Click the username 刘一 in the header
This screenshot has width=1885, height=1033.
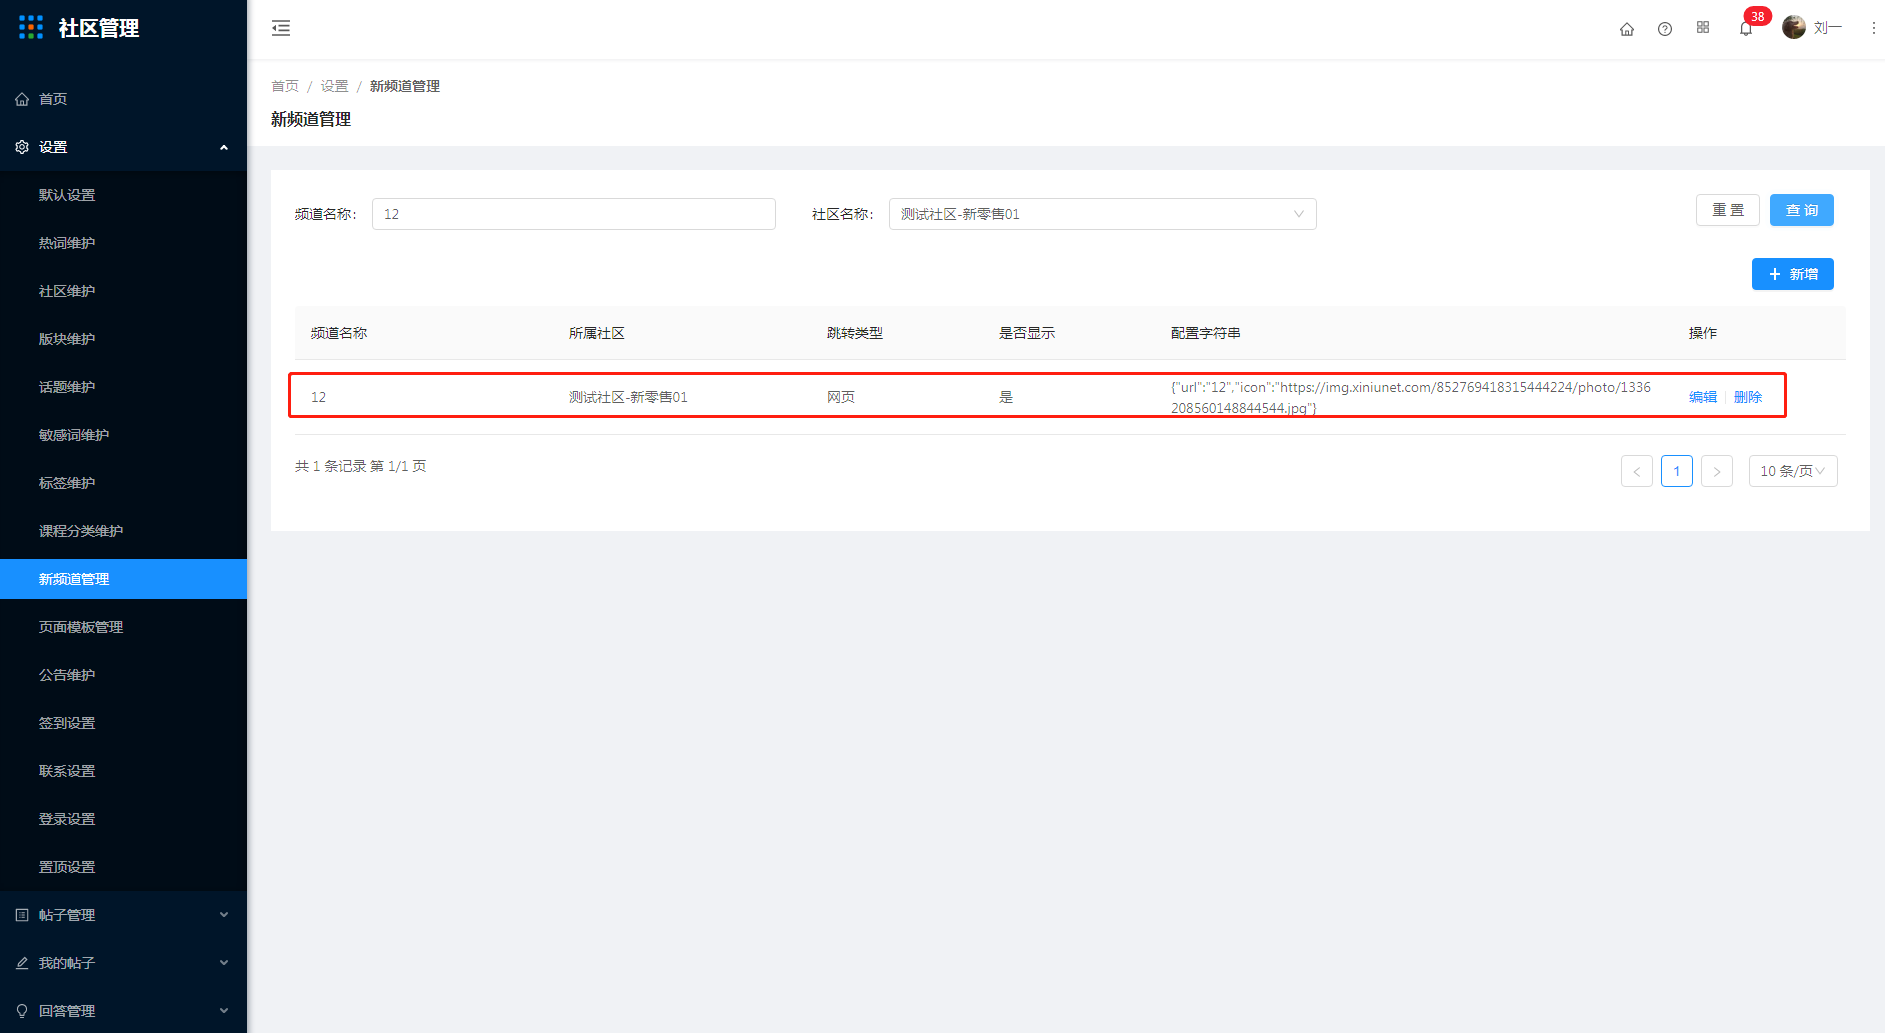(1828, 28)
